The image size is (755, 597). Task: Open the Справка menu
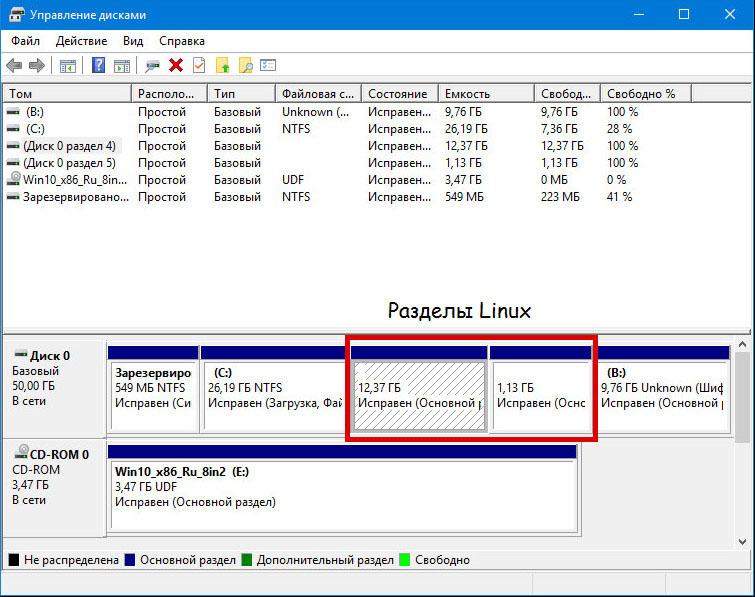click(182, 41)
